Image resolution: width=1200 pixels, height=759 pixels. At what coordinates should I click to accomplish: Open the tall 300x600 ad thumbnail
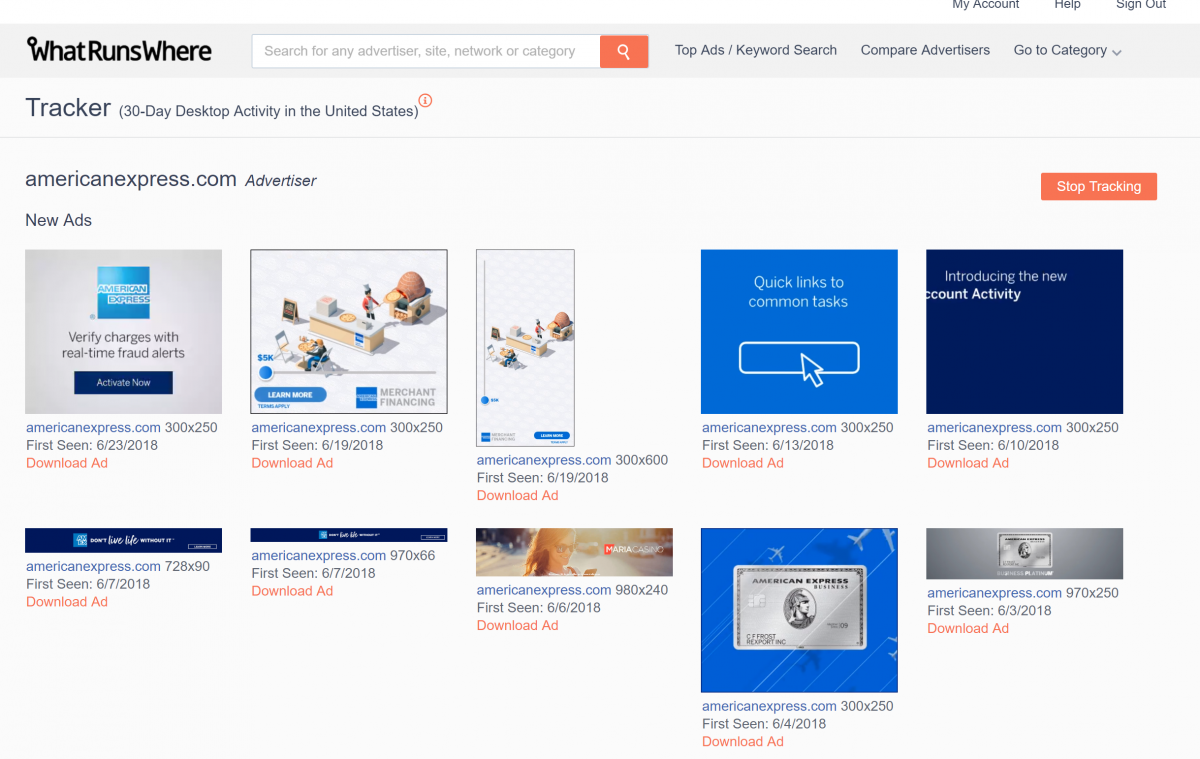(525, 347)
